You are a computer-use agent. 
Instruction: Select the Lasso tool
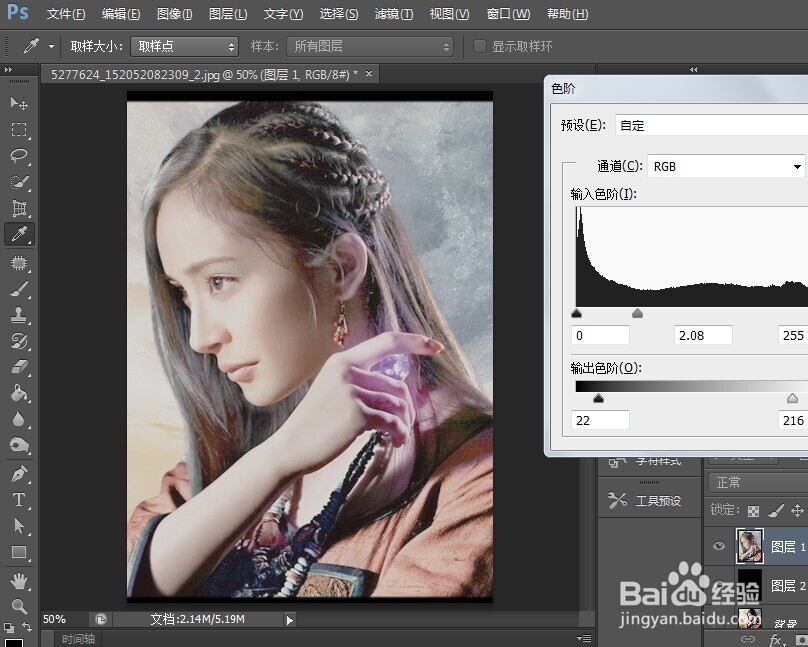pyautogui.click(x=19, y=156)
